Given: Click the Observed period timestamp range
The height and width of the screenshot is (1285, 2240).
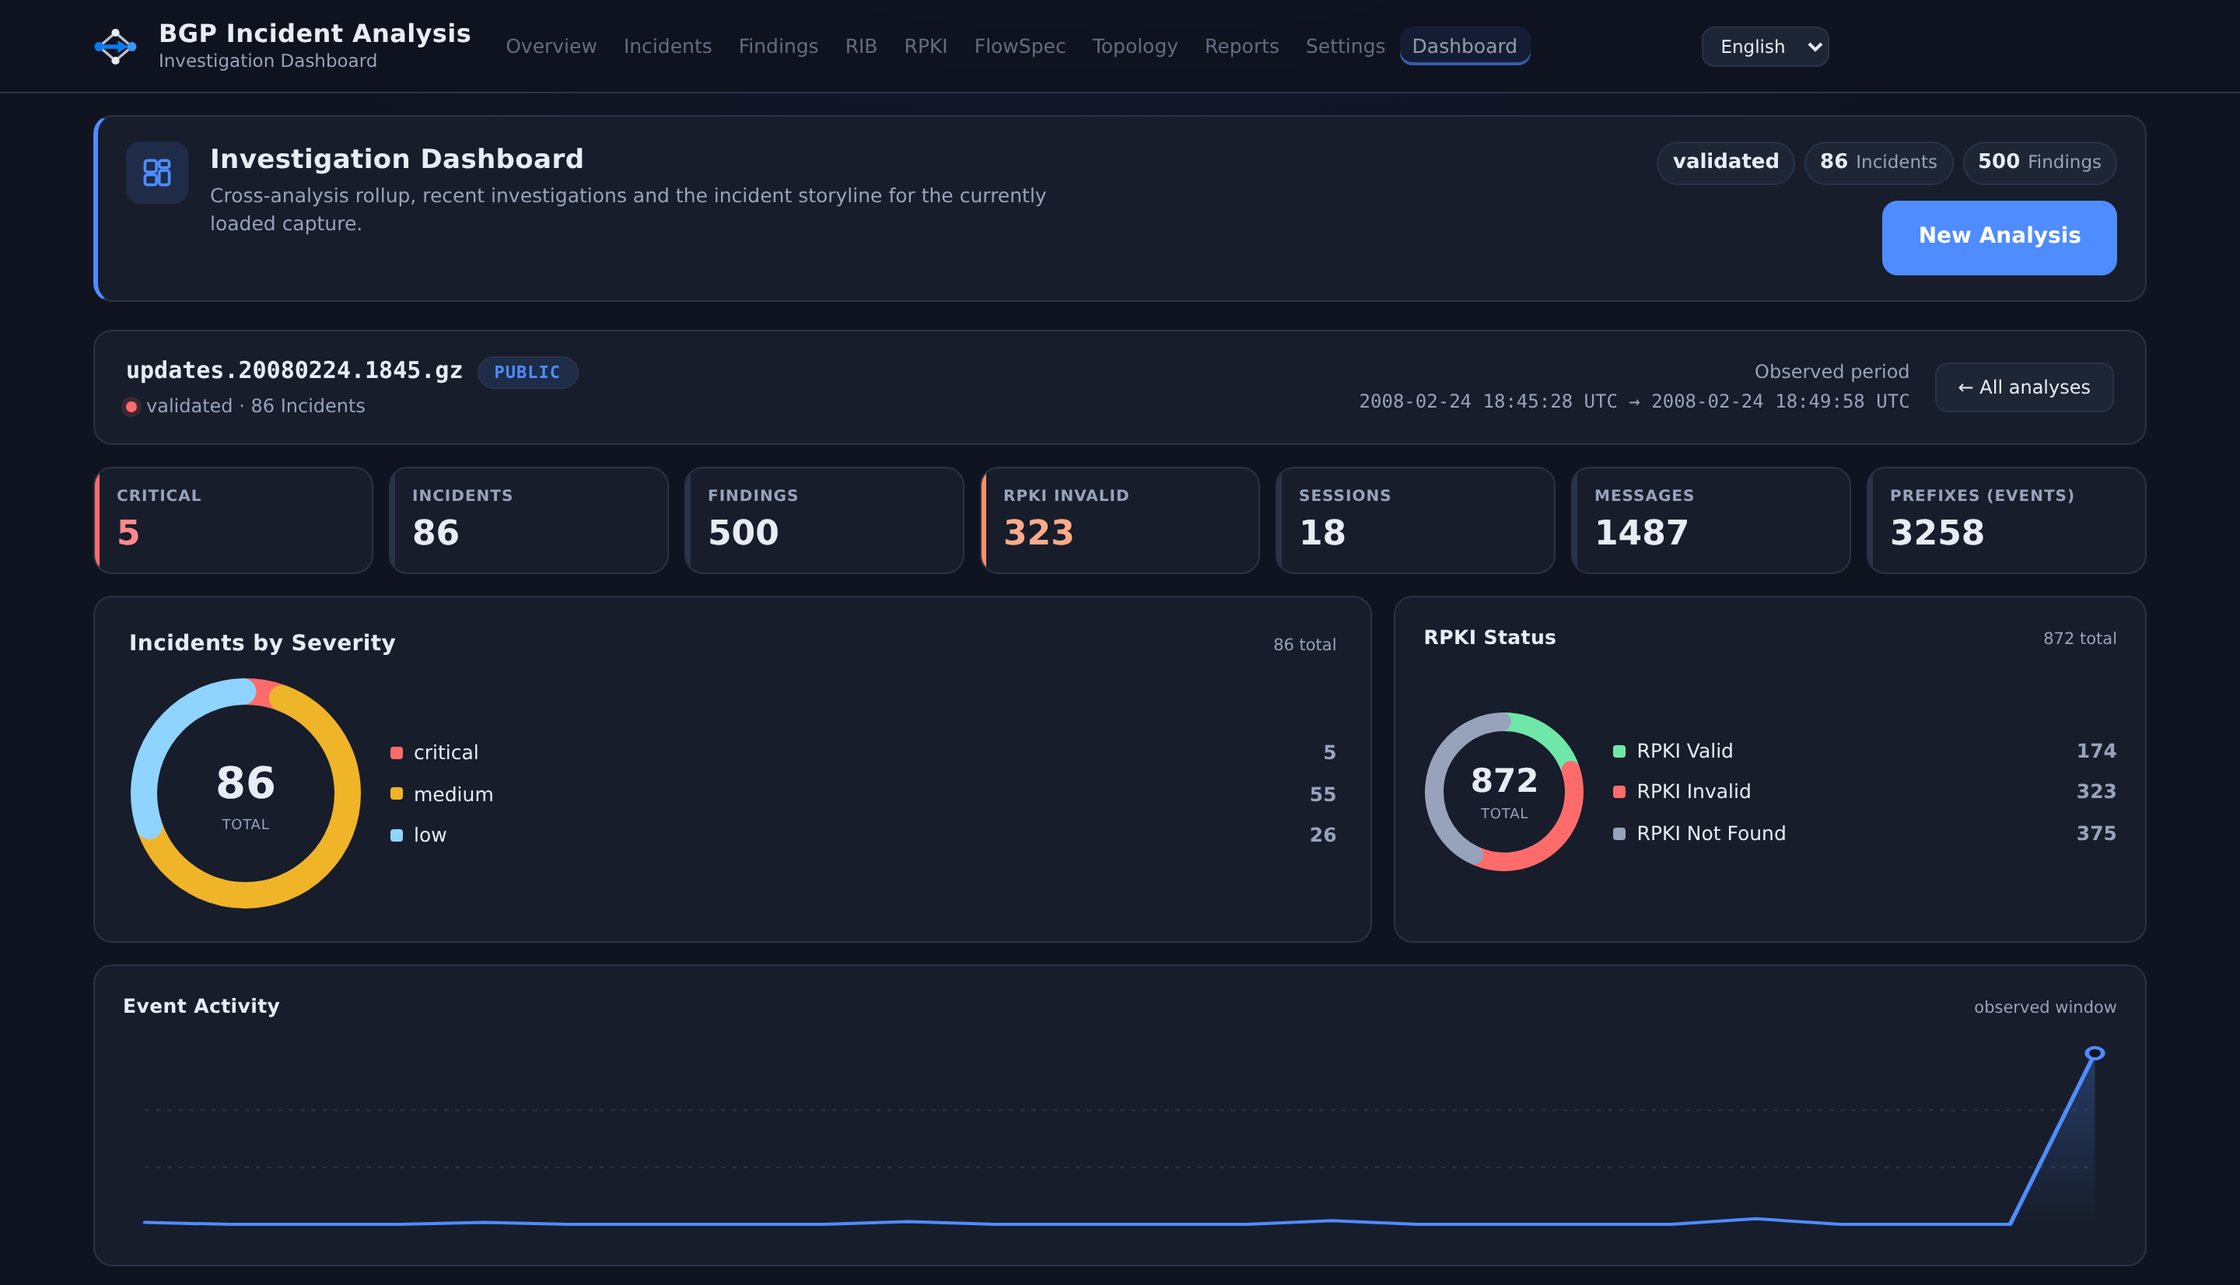Looking at the screenshot, I should coord(1634,401).
